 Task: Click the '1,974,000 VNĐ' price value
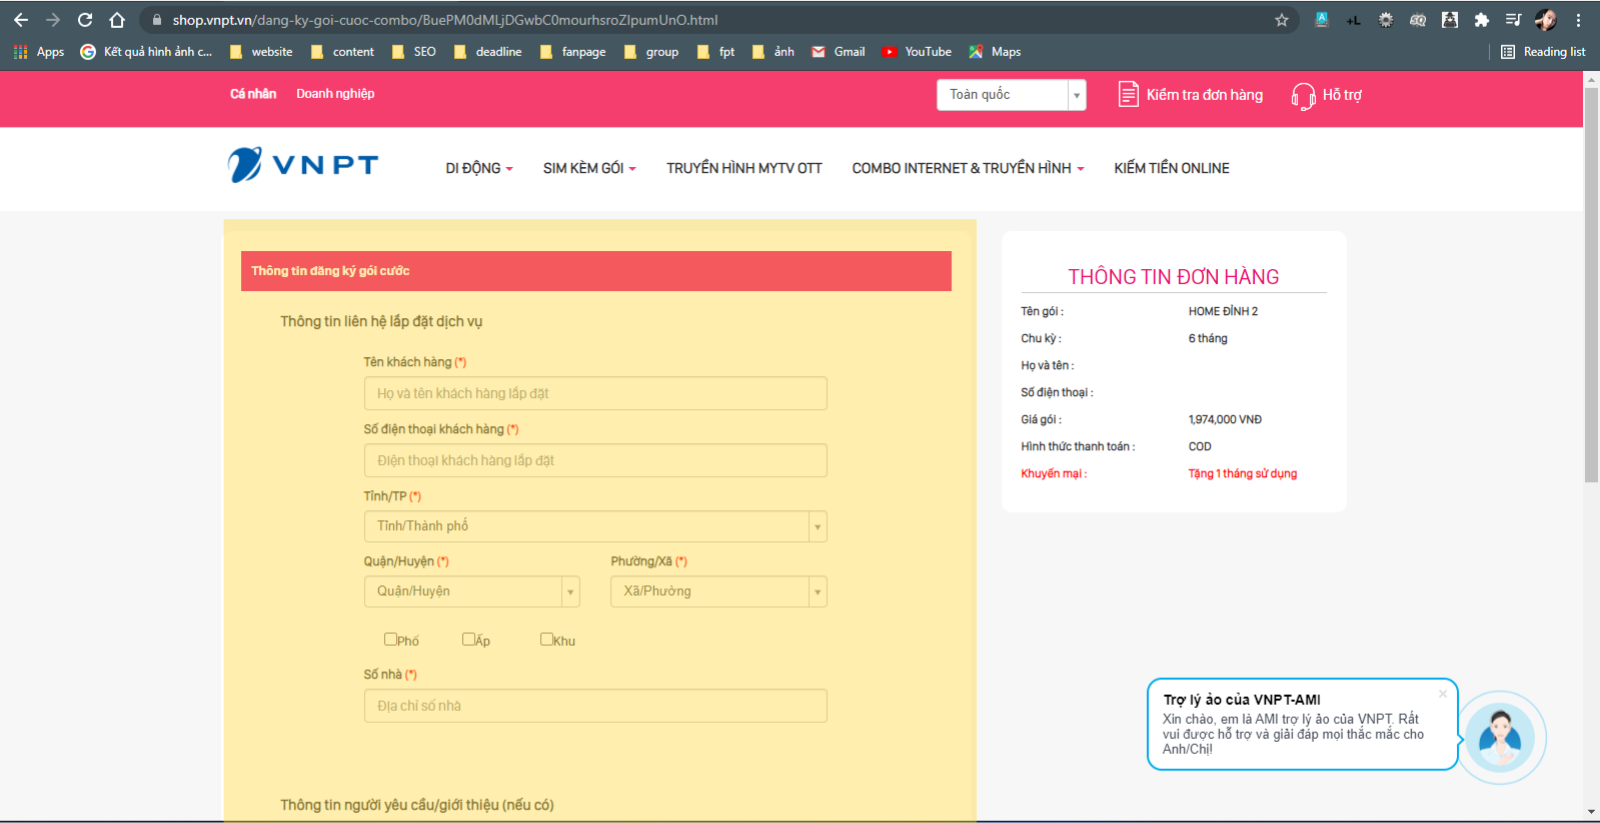tap(1225, 420)
